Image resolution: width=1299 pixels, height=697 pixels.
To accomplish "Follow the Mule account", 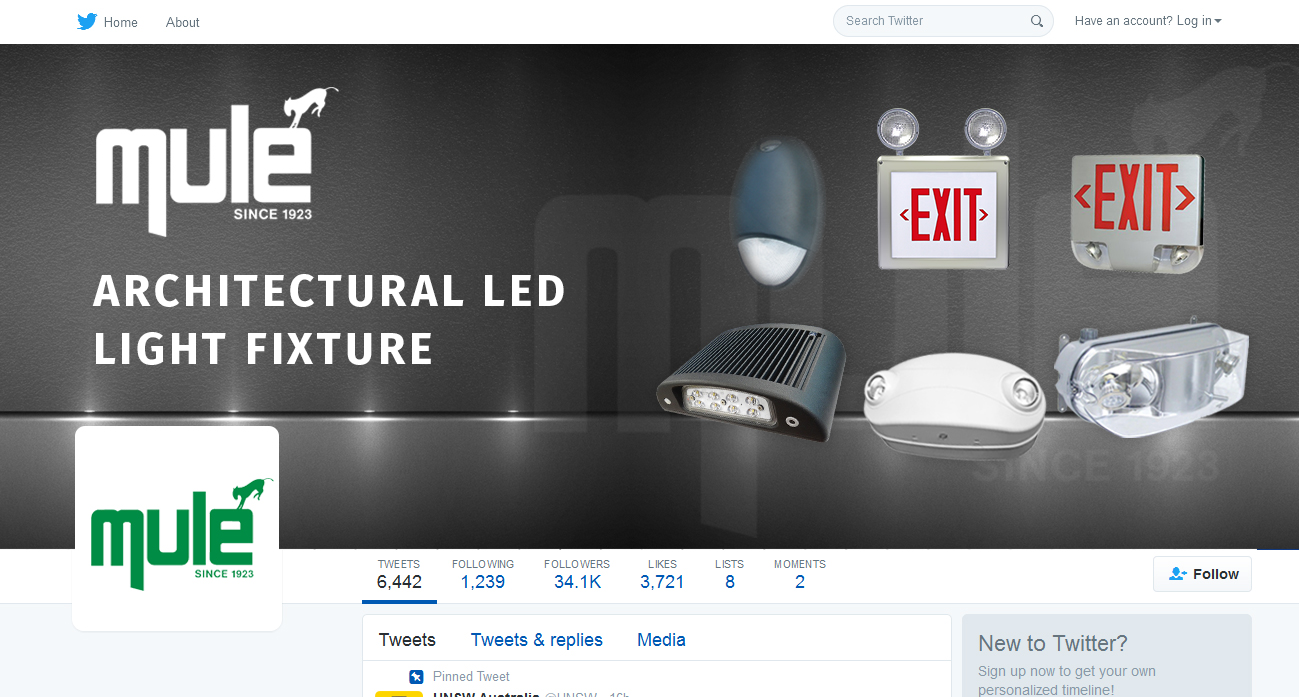I will click(x=1202, y=574).
